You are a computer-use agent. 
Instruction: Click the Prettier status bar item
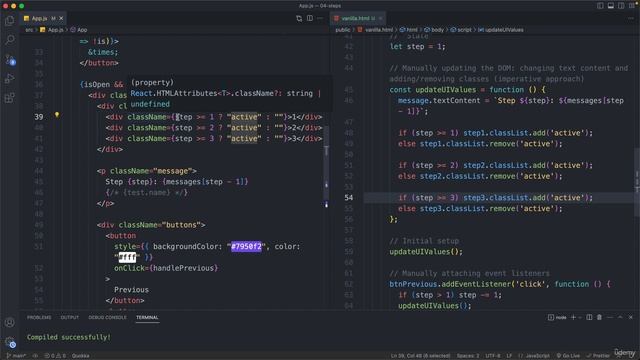tap(598, 356)
